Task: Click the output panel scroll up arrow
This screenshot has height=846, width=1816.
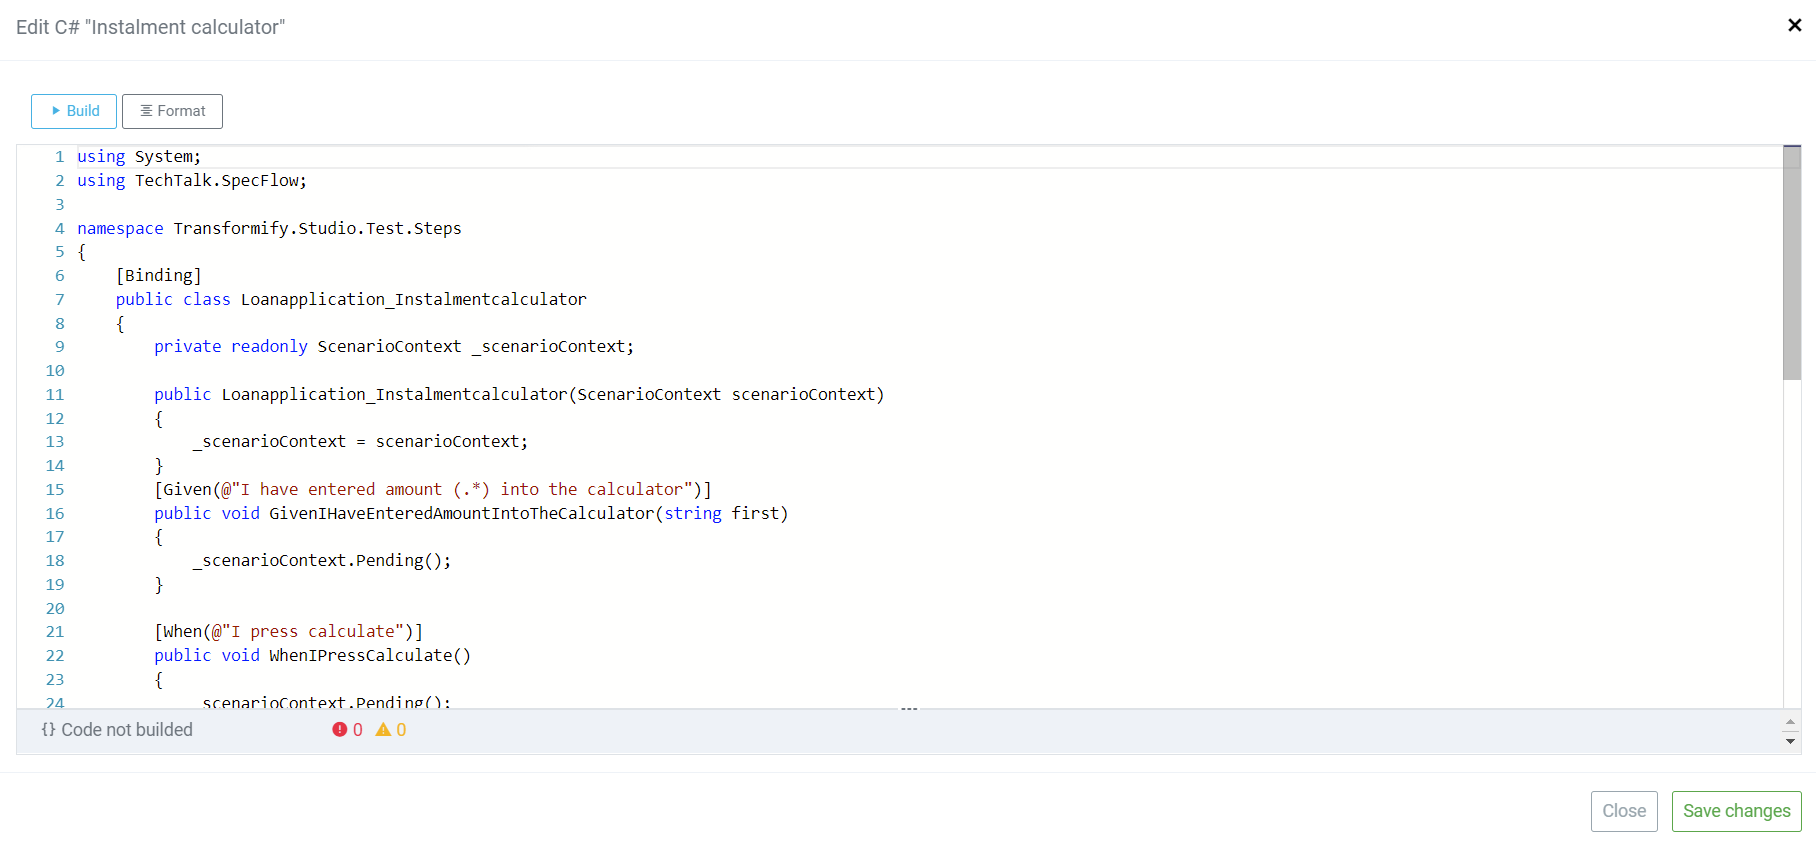Action: [1790, 721]
